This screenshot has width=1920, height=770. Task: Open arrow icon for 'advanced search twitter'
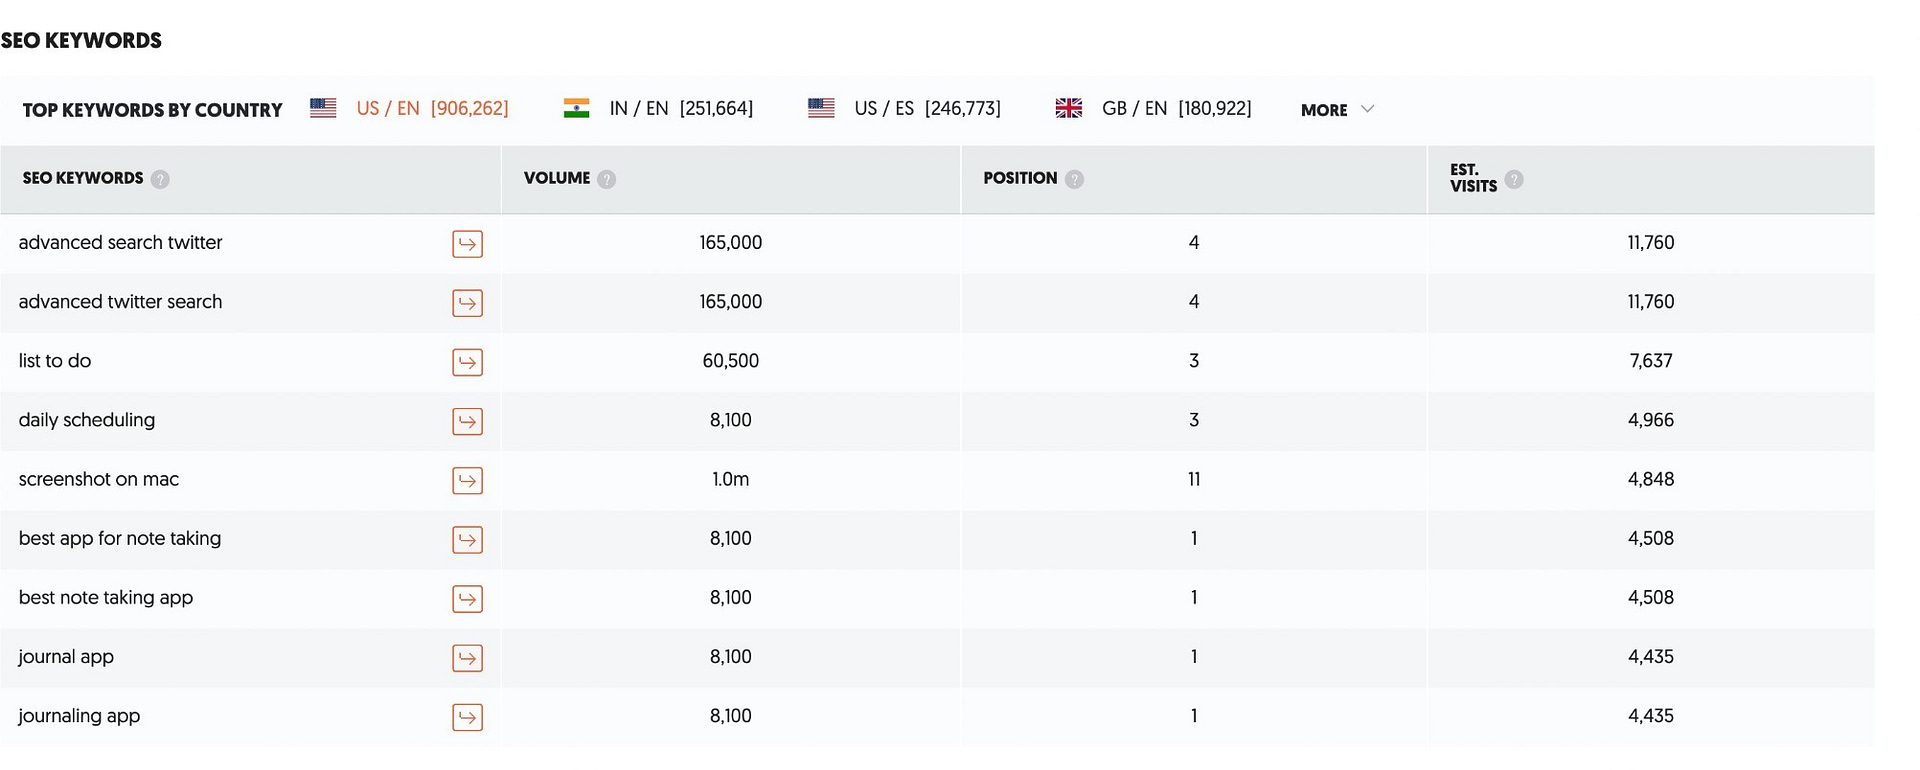pyautogui.click(x=467, y=244)
